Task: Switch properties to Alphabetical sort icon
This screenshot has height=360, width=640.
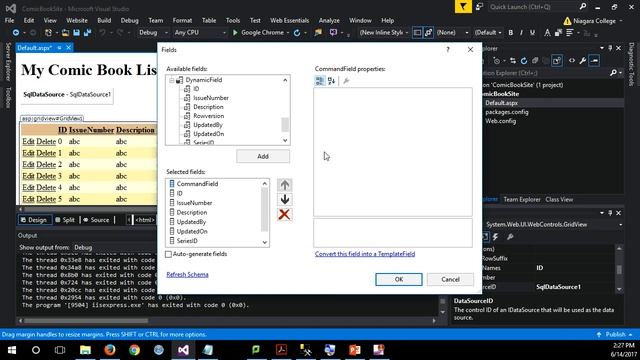Action: coord(331,81)
